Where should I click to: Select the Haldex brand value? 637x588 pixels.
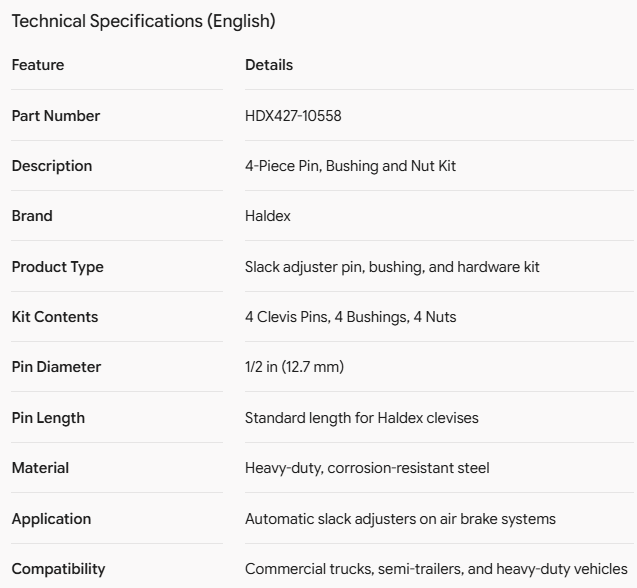pyautogui.click(x=268, y=216)
